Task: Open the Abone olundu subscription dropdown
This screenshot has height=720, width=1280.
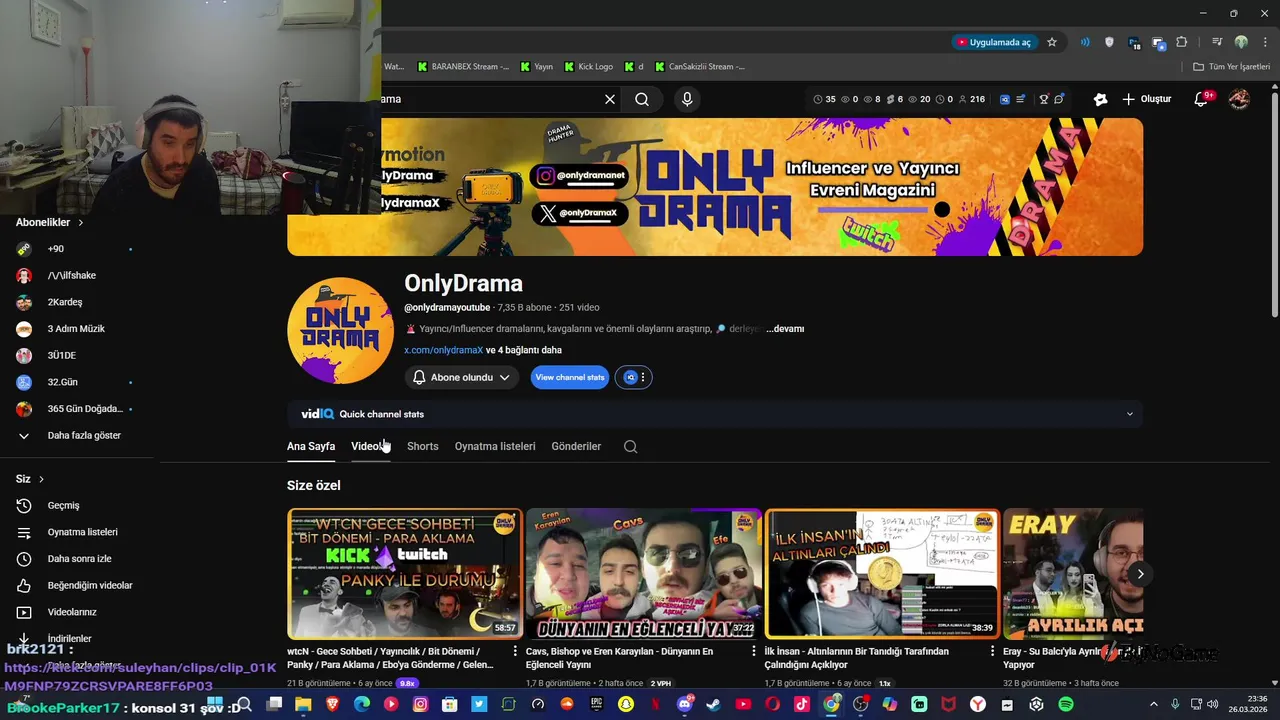Action: point(462,377)
